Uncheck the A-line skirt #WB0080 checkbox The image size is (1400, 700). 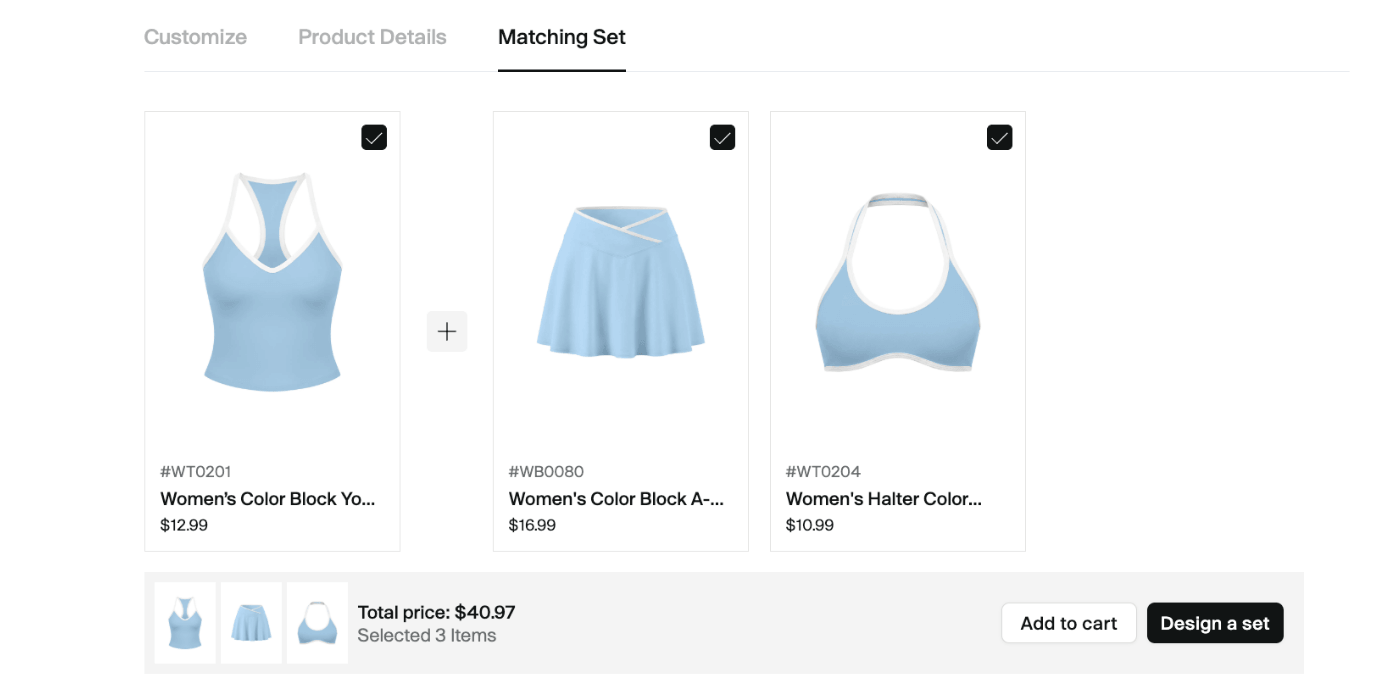[722, 137]
